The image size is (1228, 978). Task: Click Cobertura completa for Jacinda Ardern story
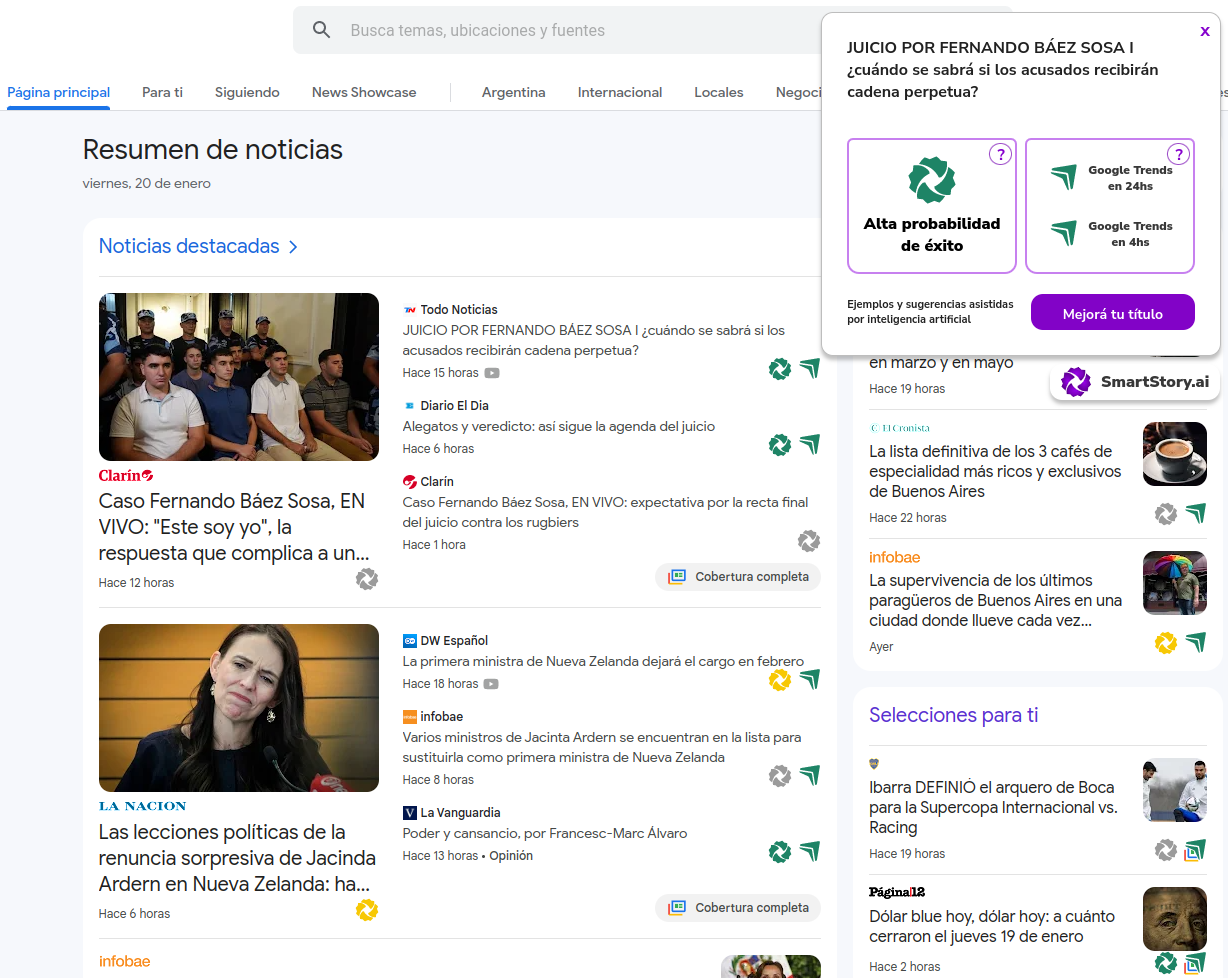click(738, 908)
